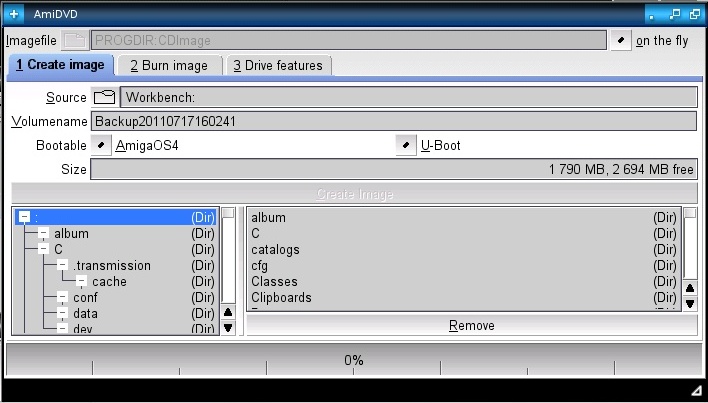Collapse the C directory tree node
708x403 pixels.
43,249
